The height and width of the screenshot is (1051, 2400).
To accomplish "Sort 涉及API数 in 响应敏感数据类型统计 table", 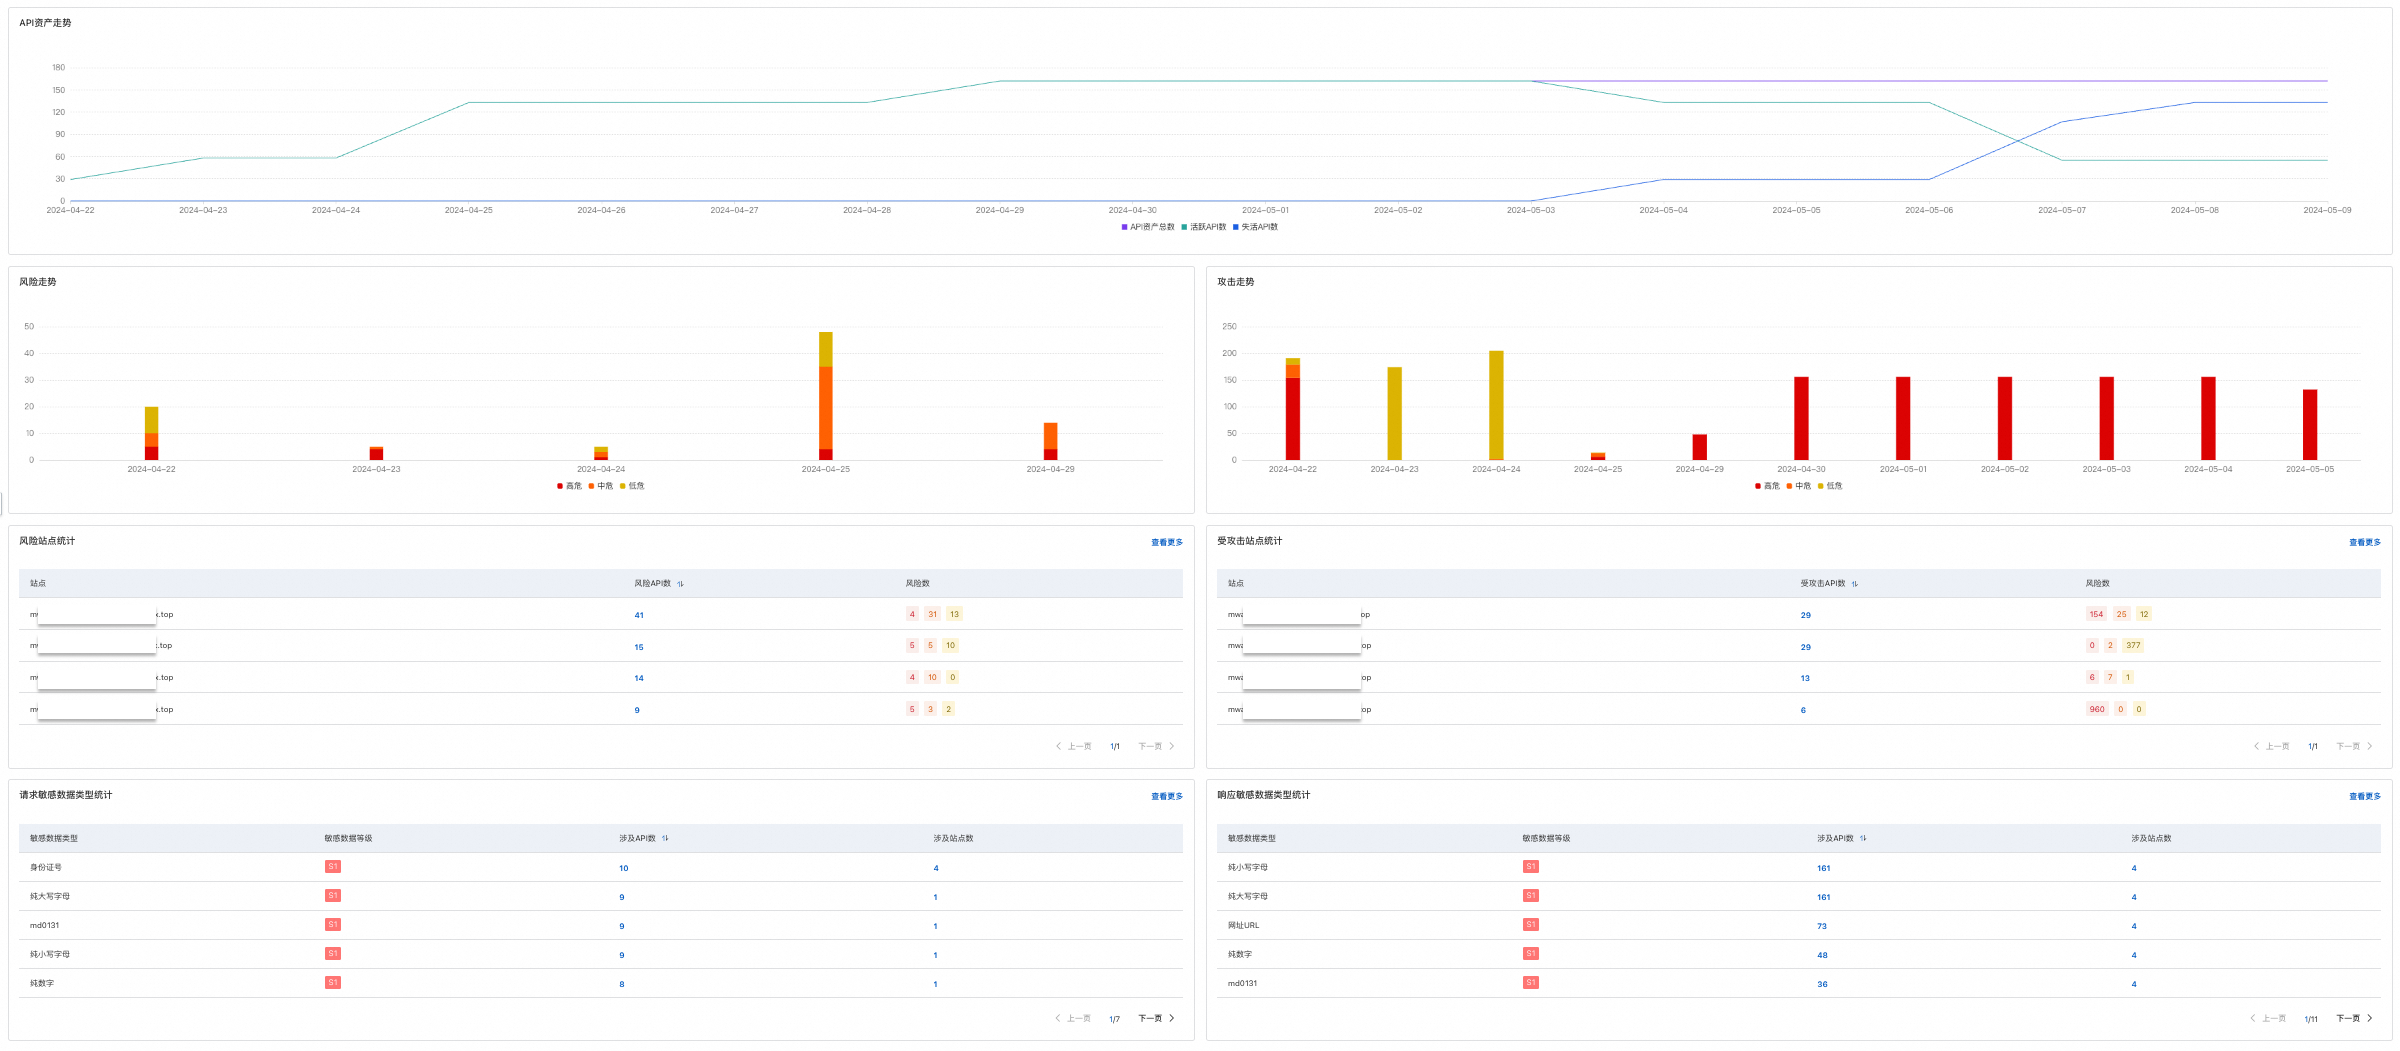I will [1863, 839].
